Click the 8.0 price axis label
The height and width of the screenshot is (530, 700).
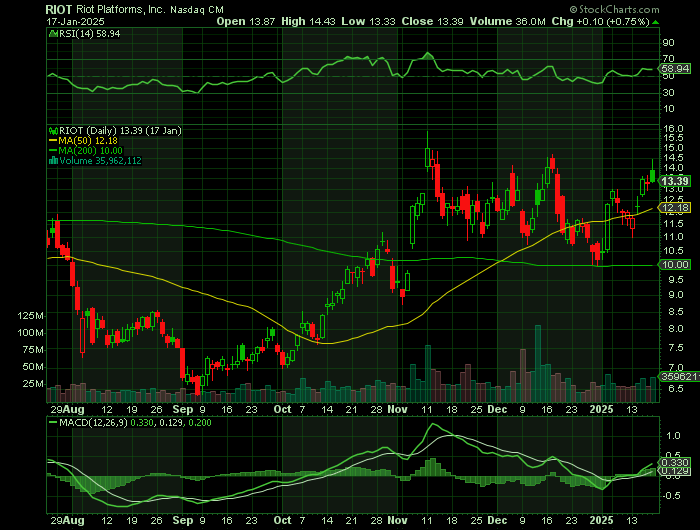[x=676, y=329]
